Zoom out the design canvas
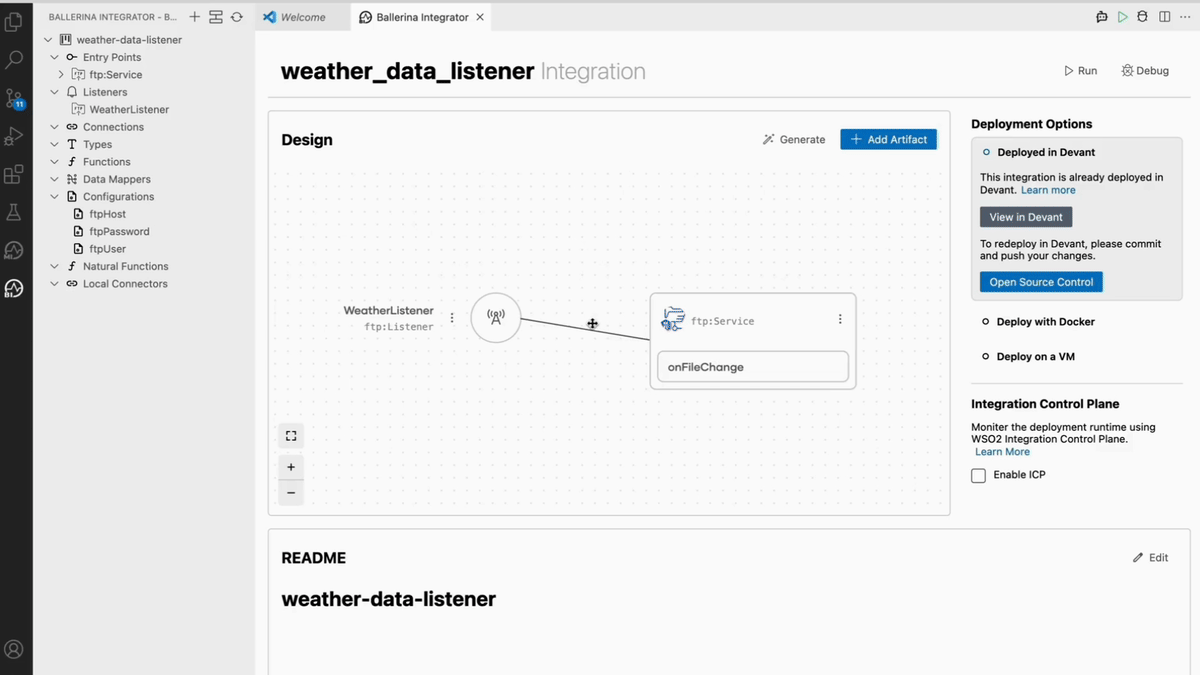Screen dimensions: 1200x675 pos(291,493)
